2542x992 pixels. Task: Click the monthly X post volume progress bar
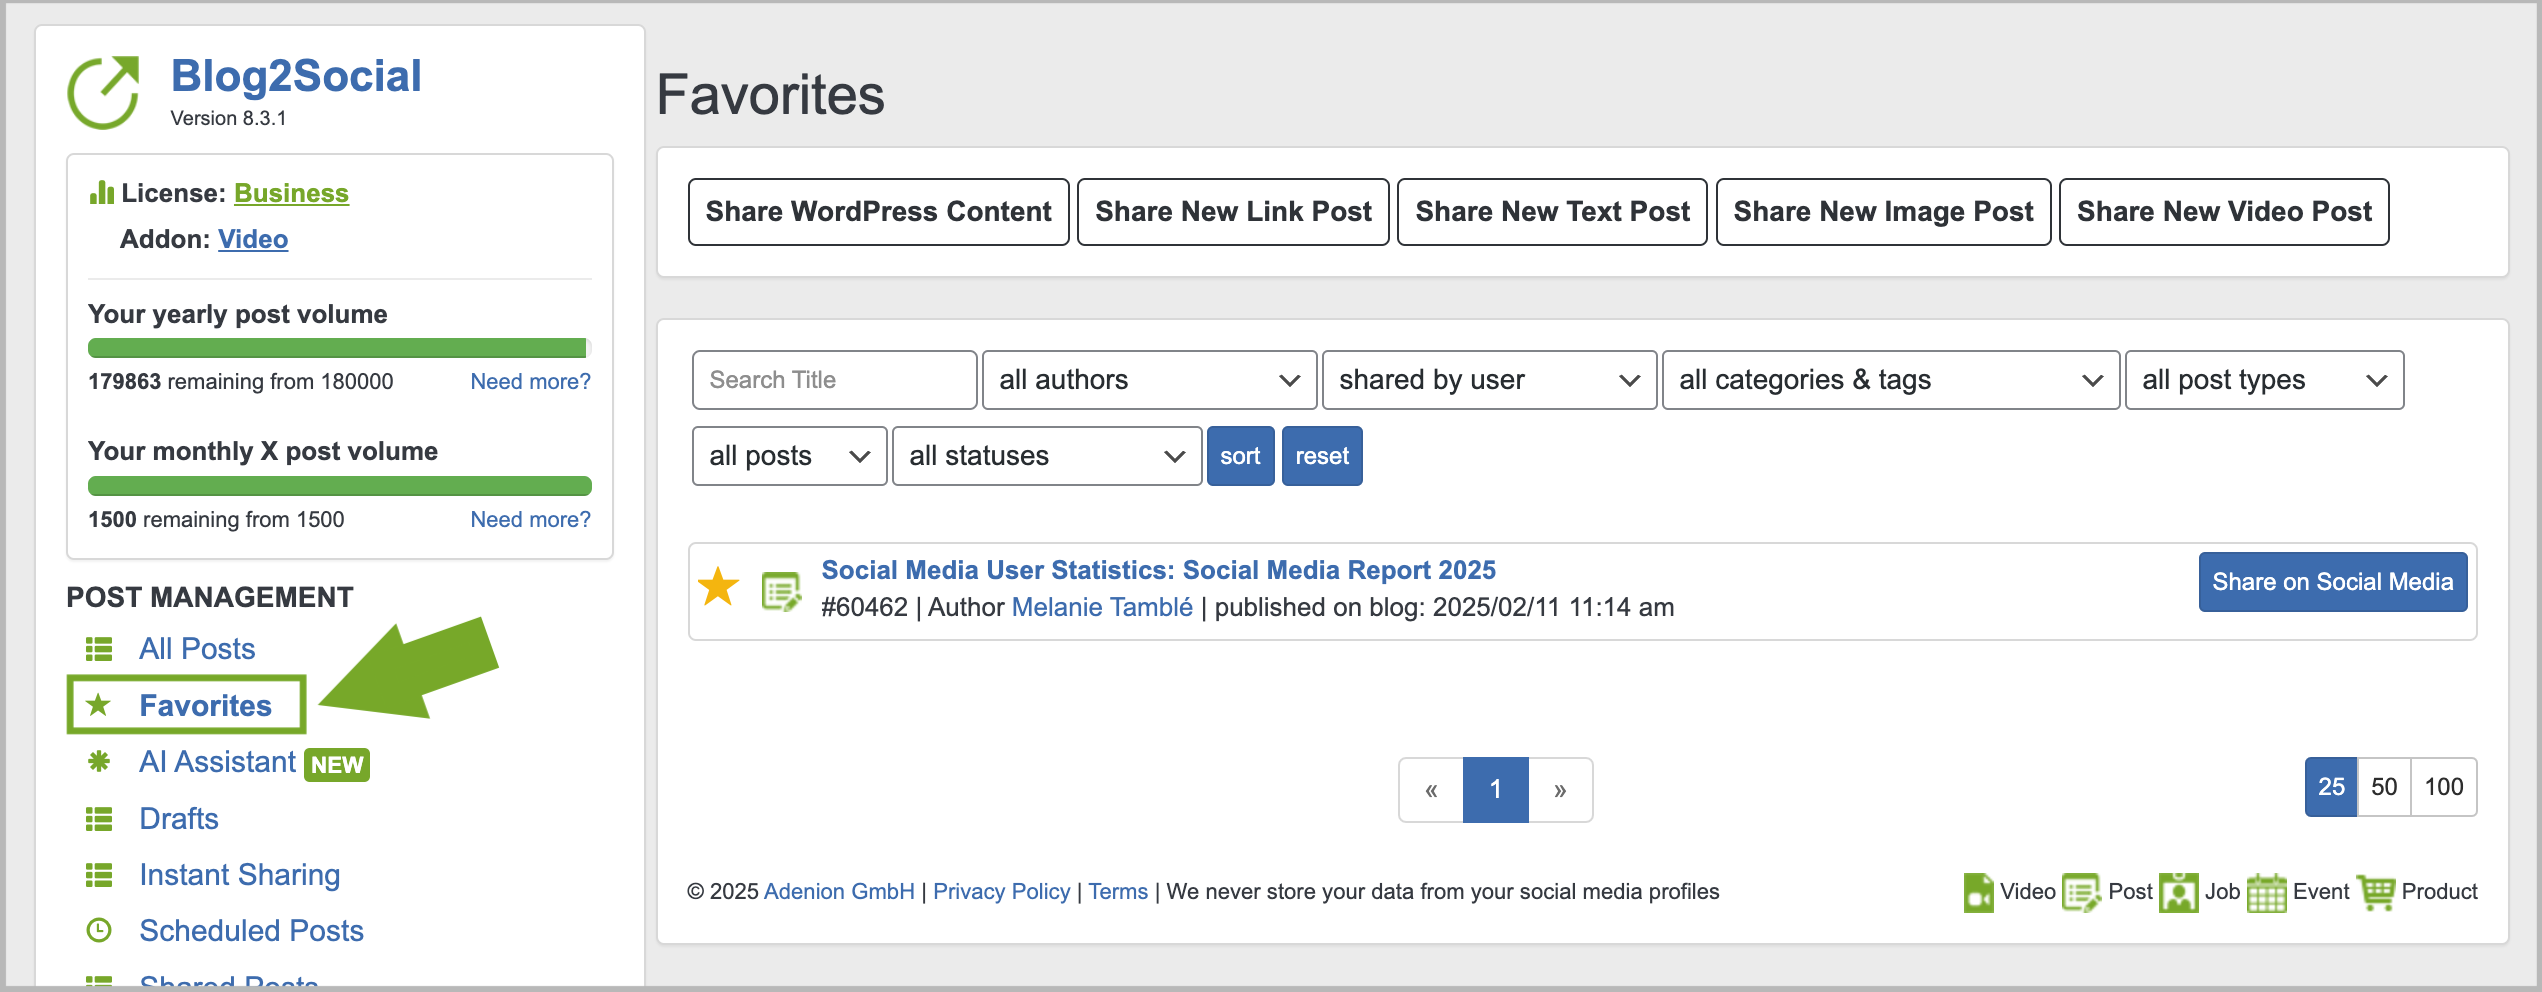tap(340, 486)
